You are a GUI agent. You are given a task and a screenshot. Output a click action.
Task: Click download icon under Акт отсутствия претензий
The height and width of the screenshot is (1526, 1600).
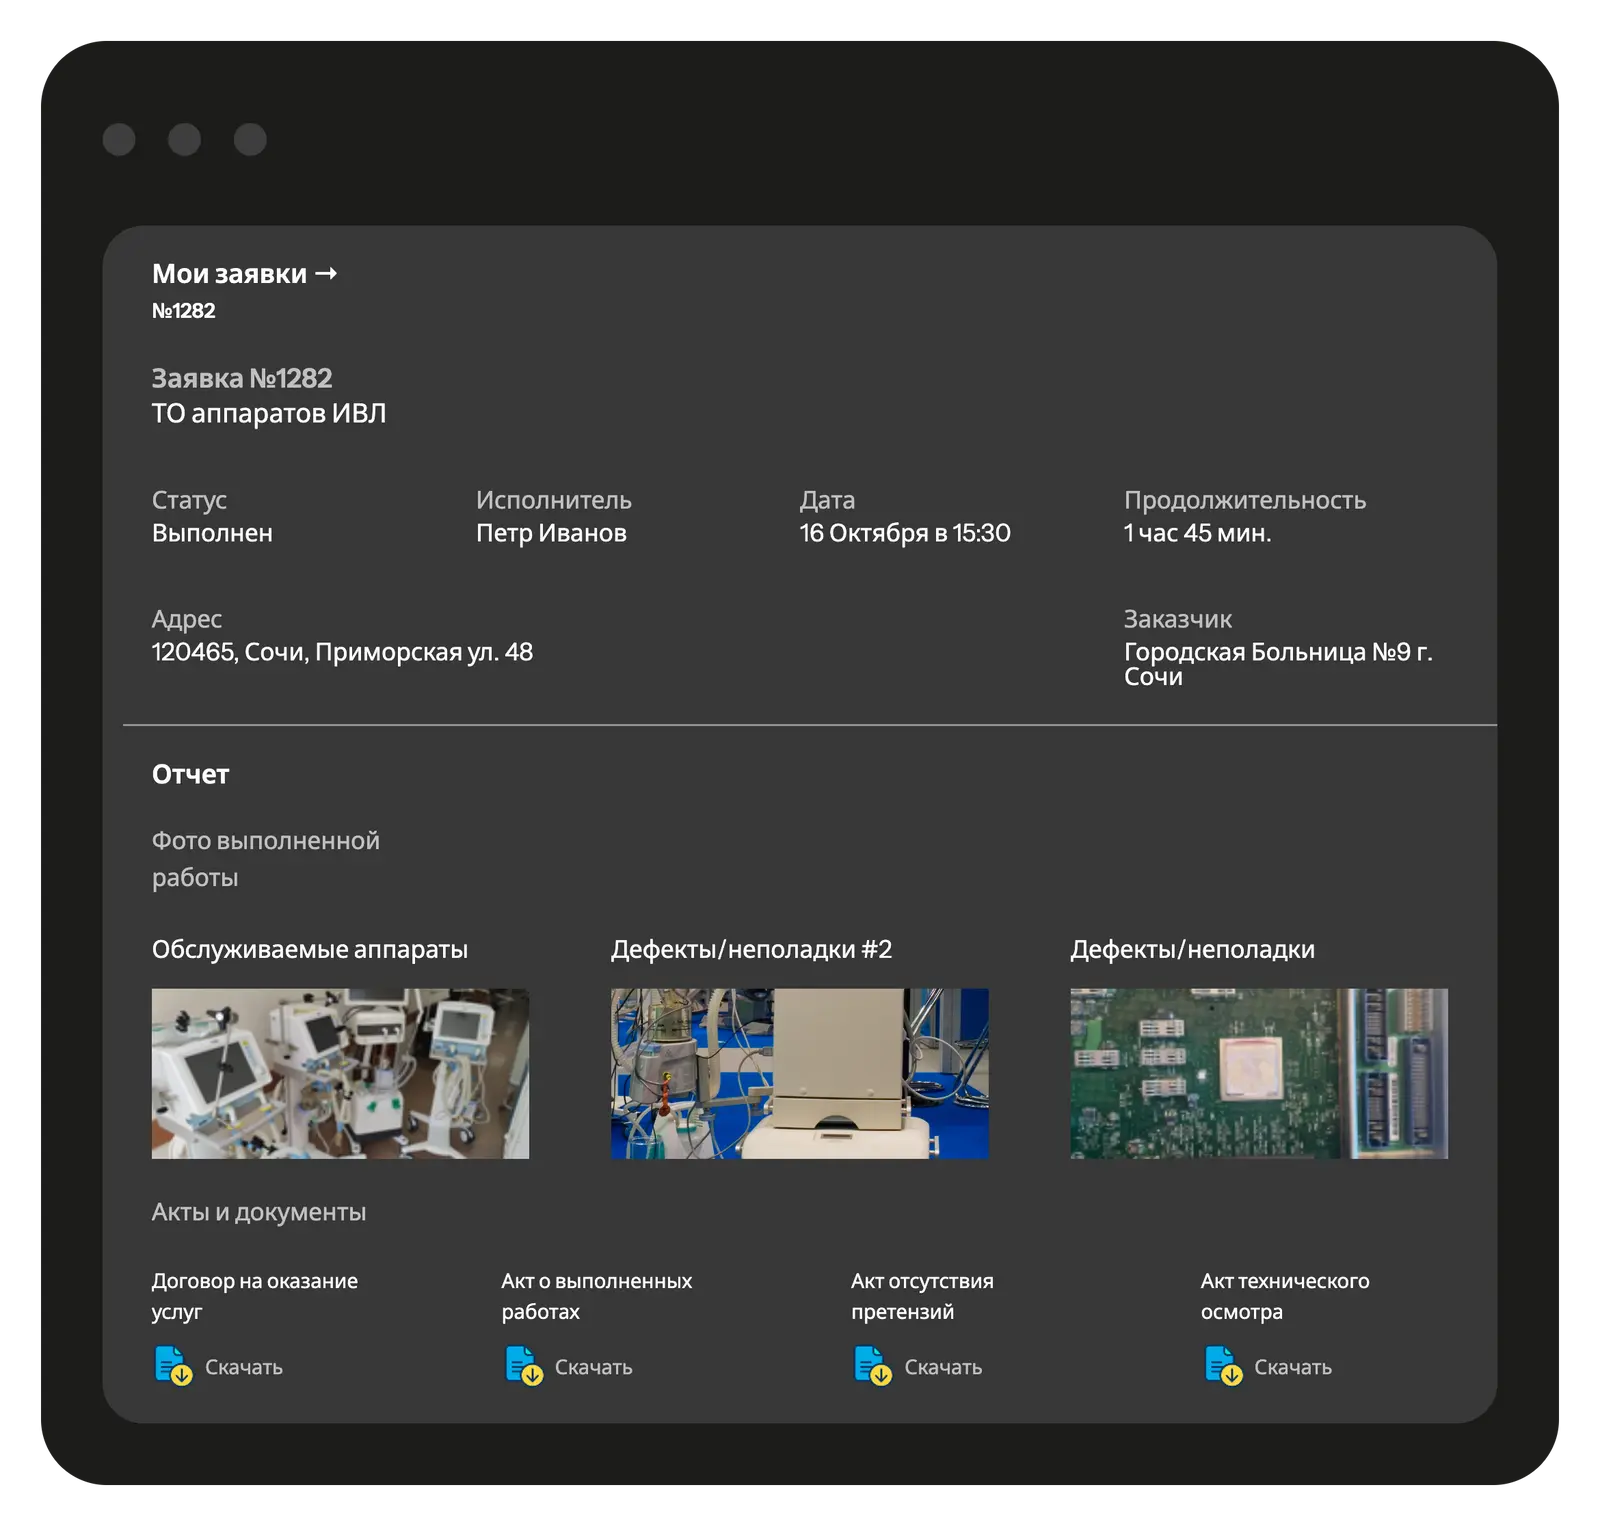(872, 1366)
